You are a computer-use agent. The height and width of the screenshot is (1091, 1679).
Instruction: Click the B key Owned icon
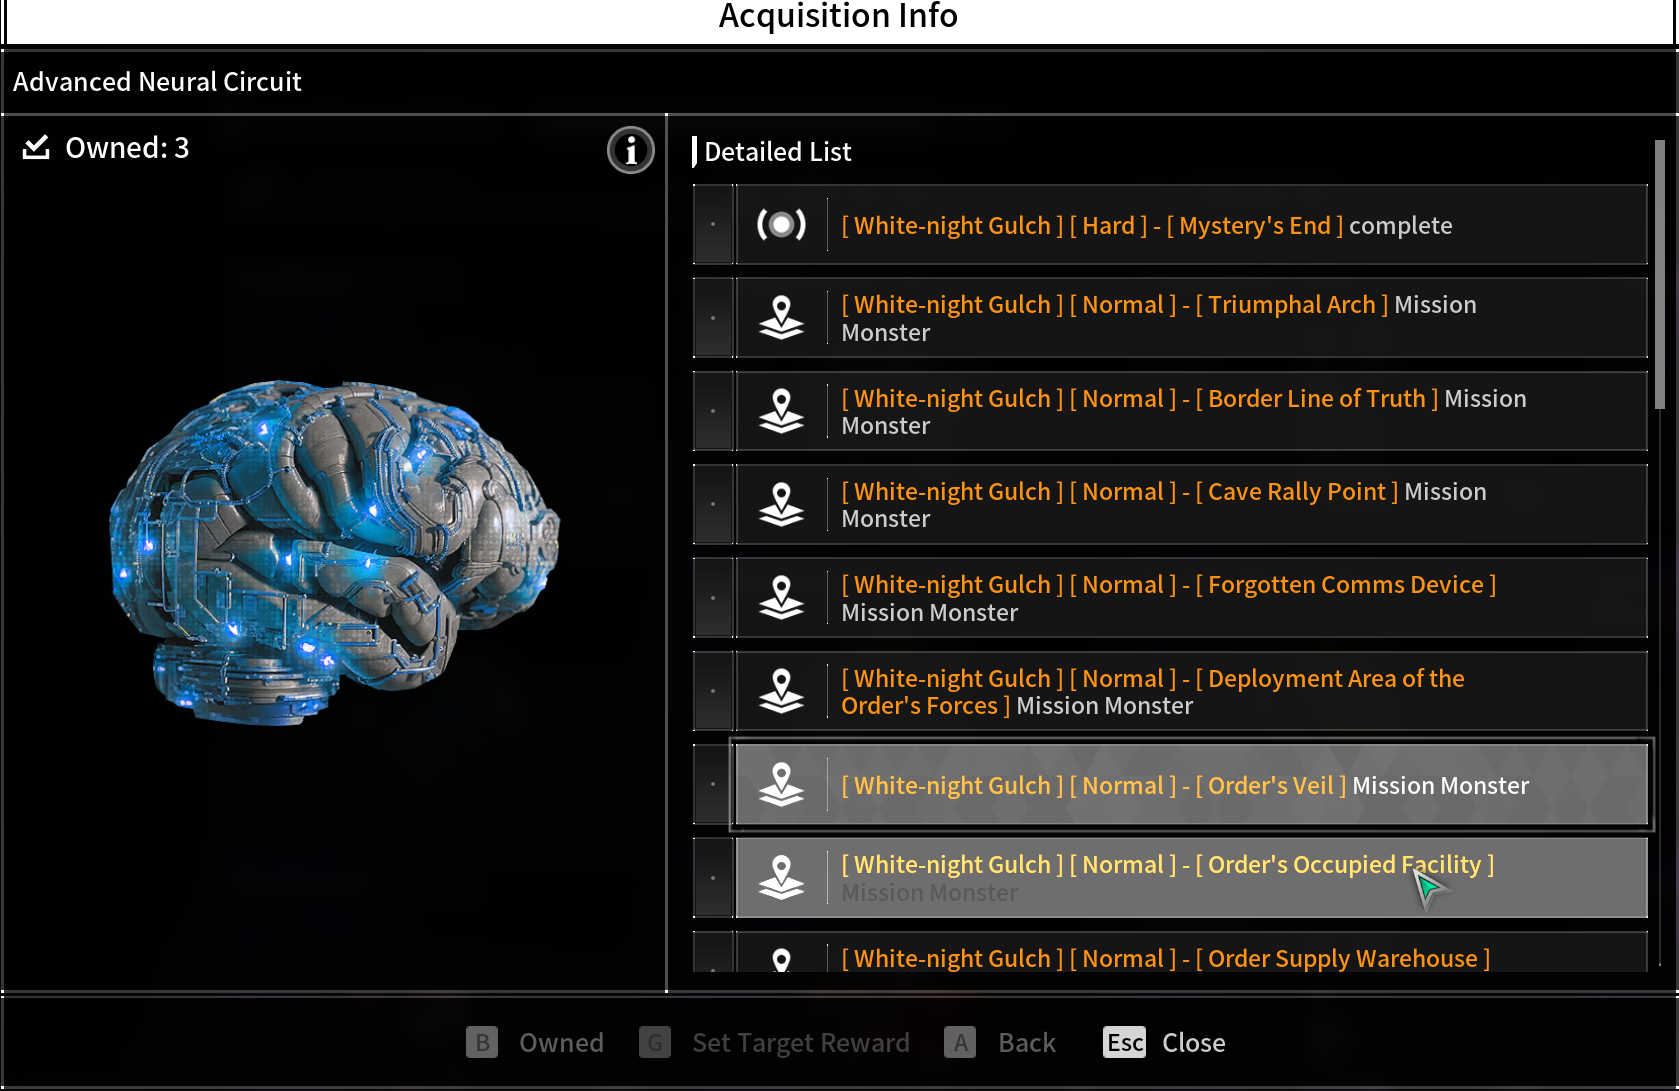[x=482, y=1043]
